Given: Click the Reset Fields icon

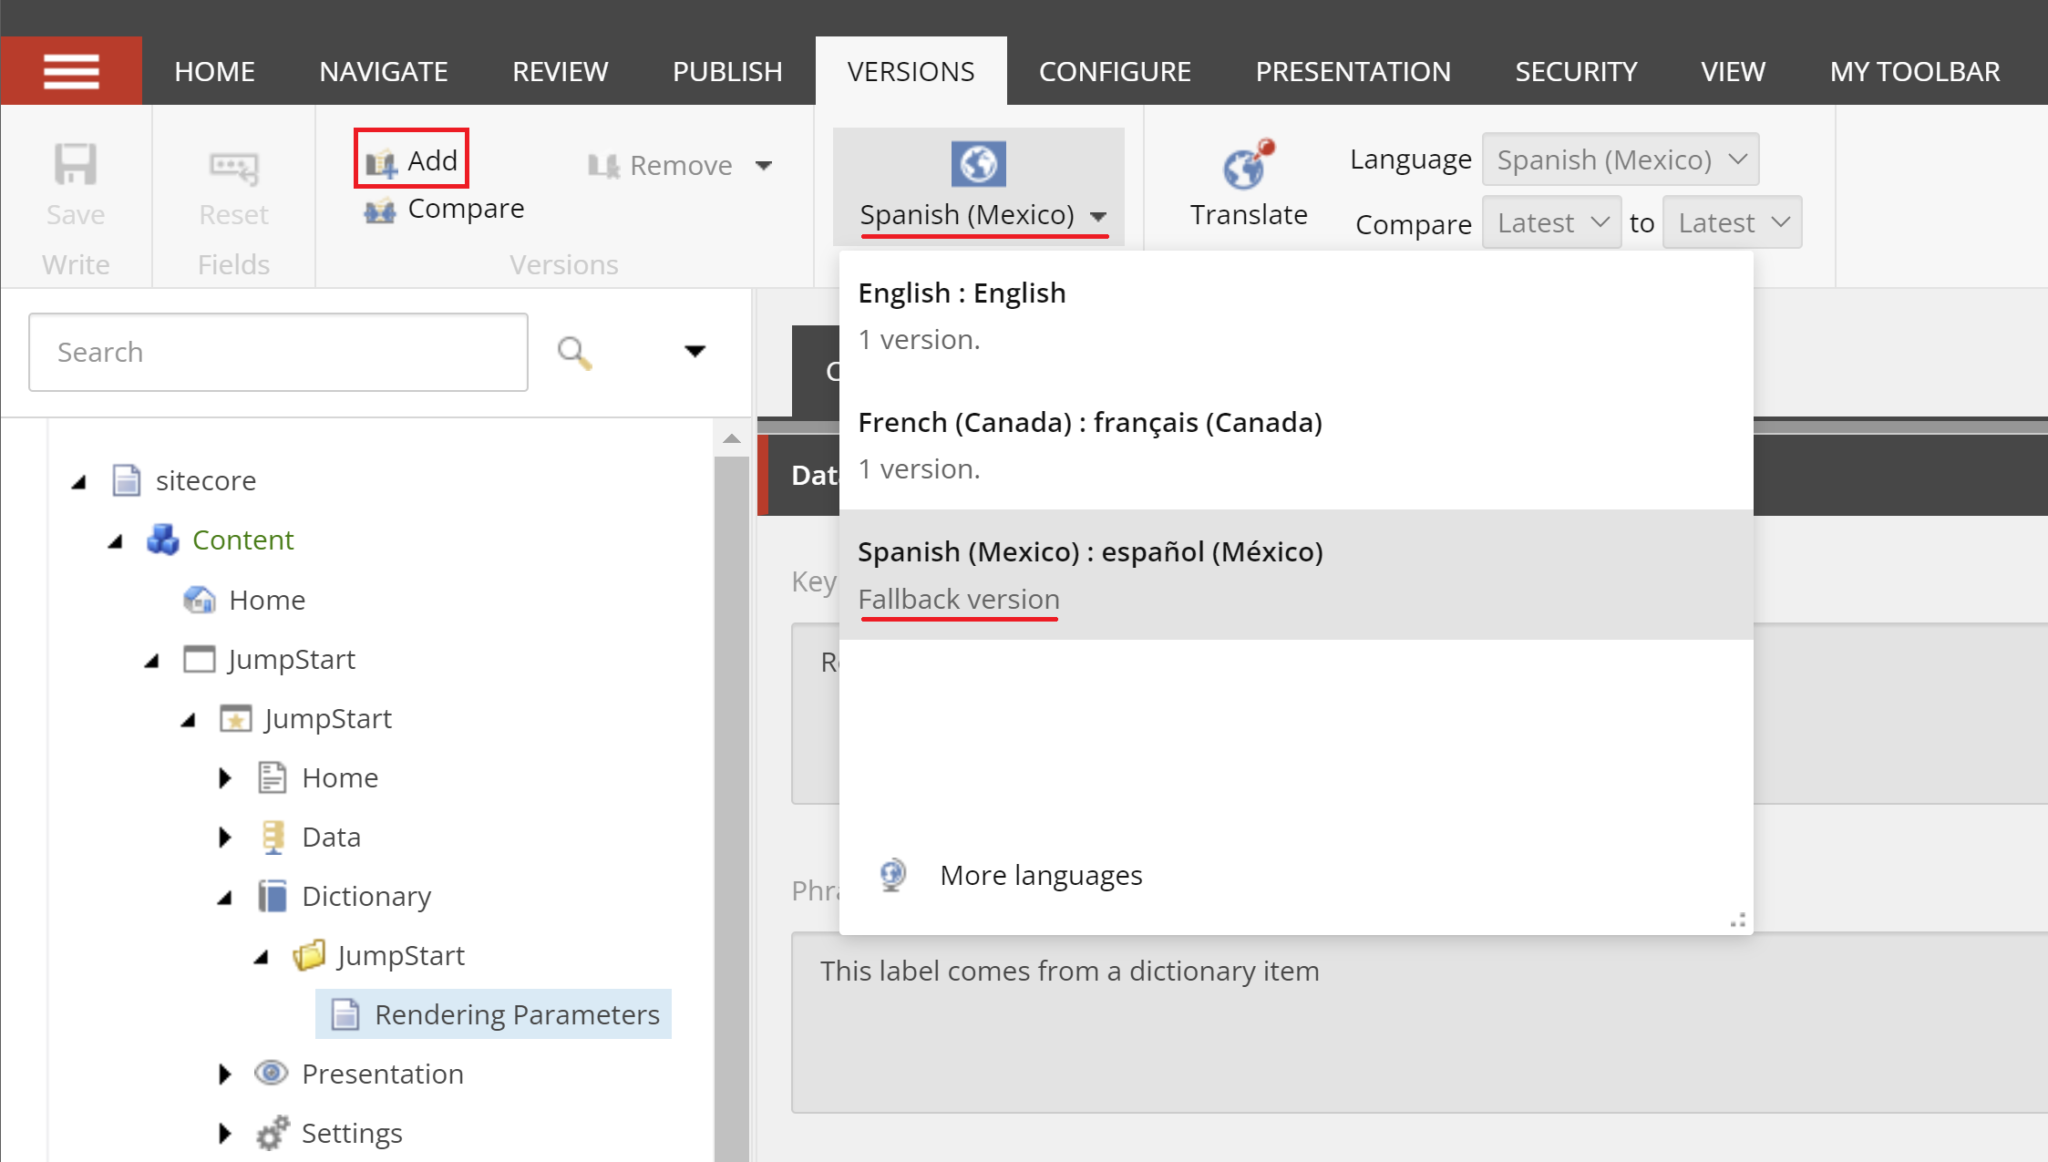Looking at the screenshot, I should (232, 166).
